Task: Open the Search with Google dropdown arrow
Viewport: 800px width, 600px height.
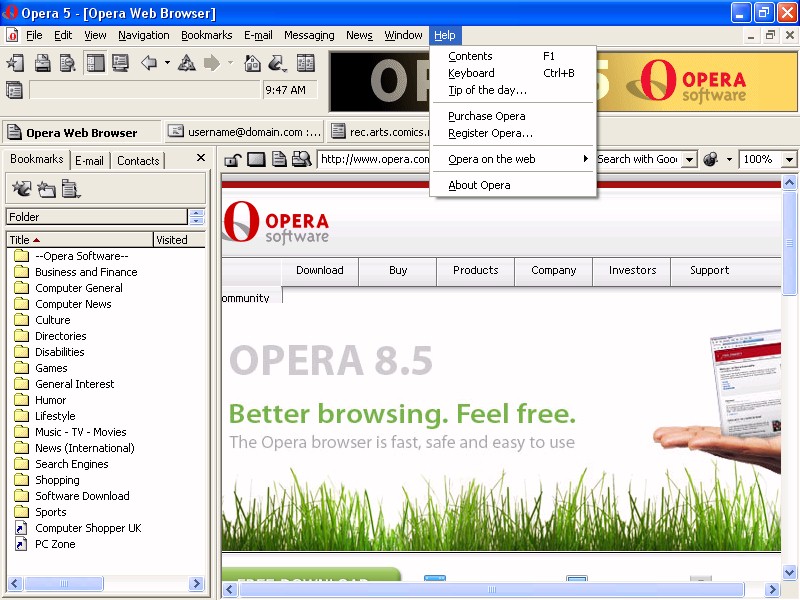Action: [x=689, y=160]
